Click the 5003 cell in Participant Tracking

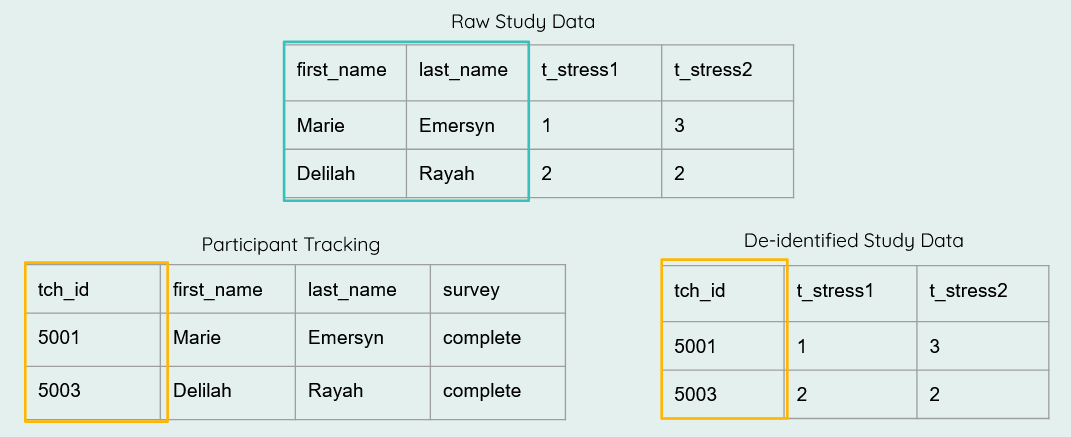click(x=94, y=393)
